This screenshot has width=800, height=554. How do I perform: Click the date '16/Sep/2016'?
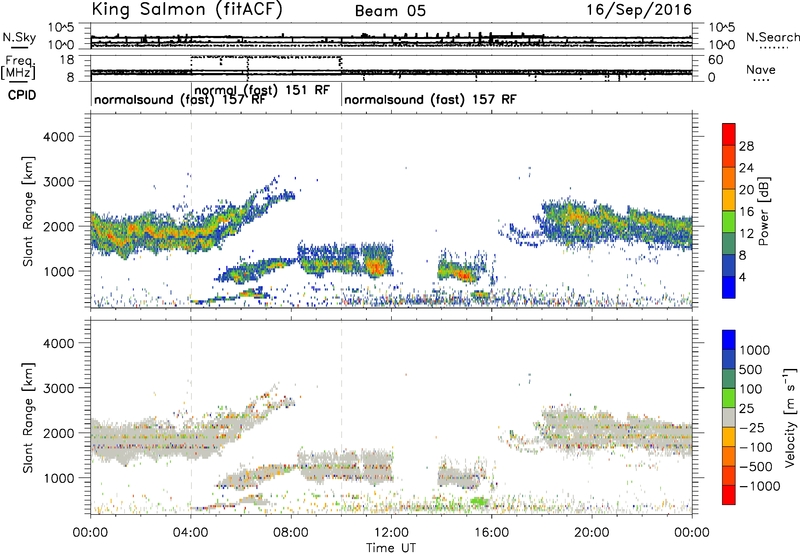click(639, 10)
